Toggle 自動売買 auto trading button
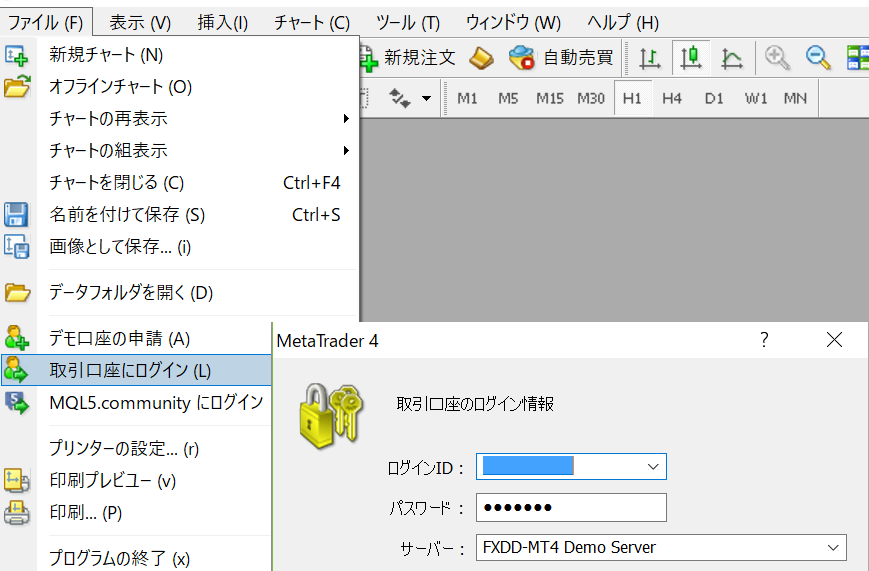 click(x=561, y=58)
